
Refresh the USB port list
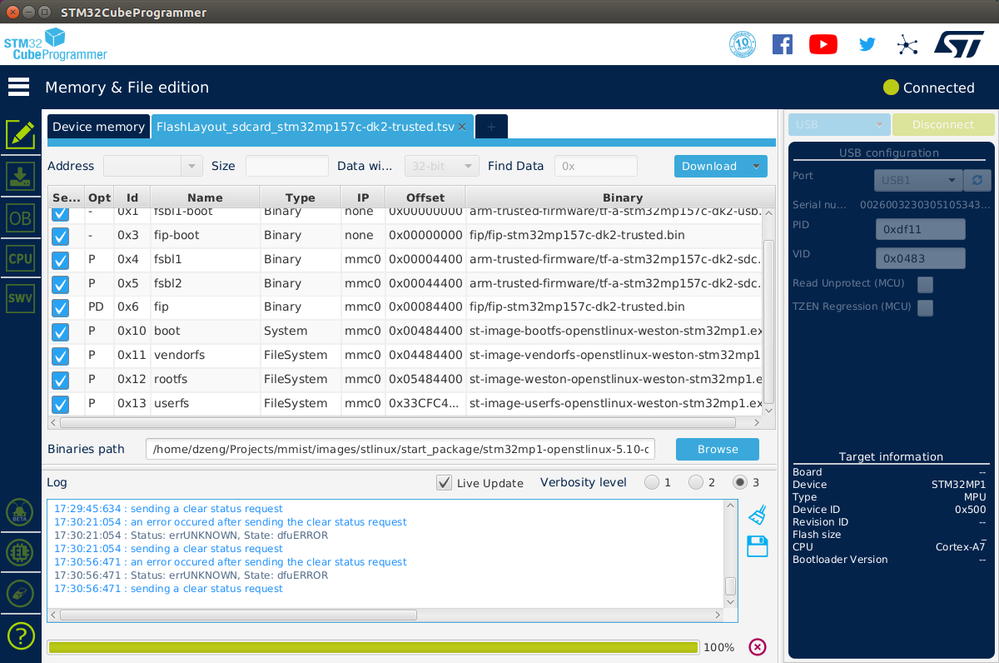click(x=977, y=180)
